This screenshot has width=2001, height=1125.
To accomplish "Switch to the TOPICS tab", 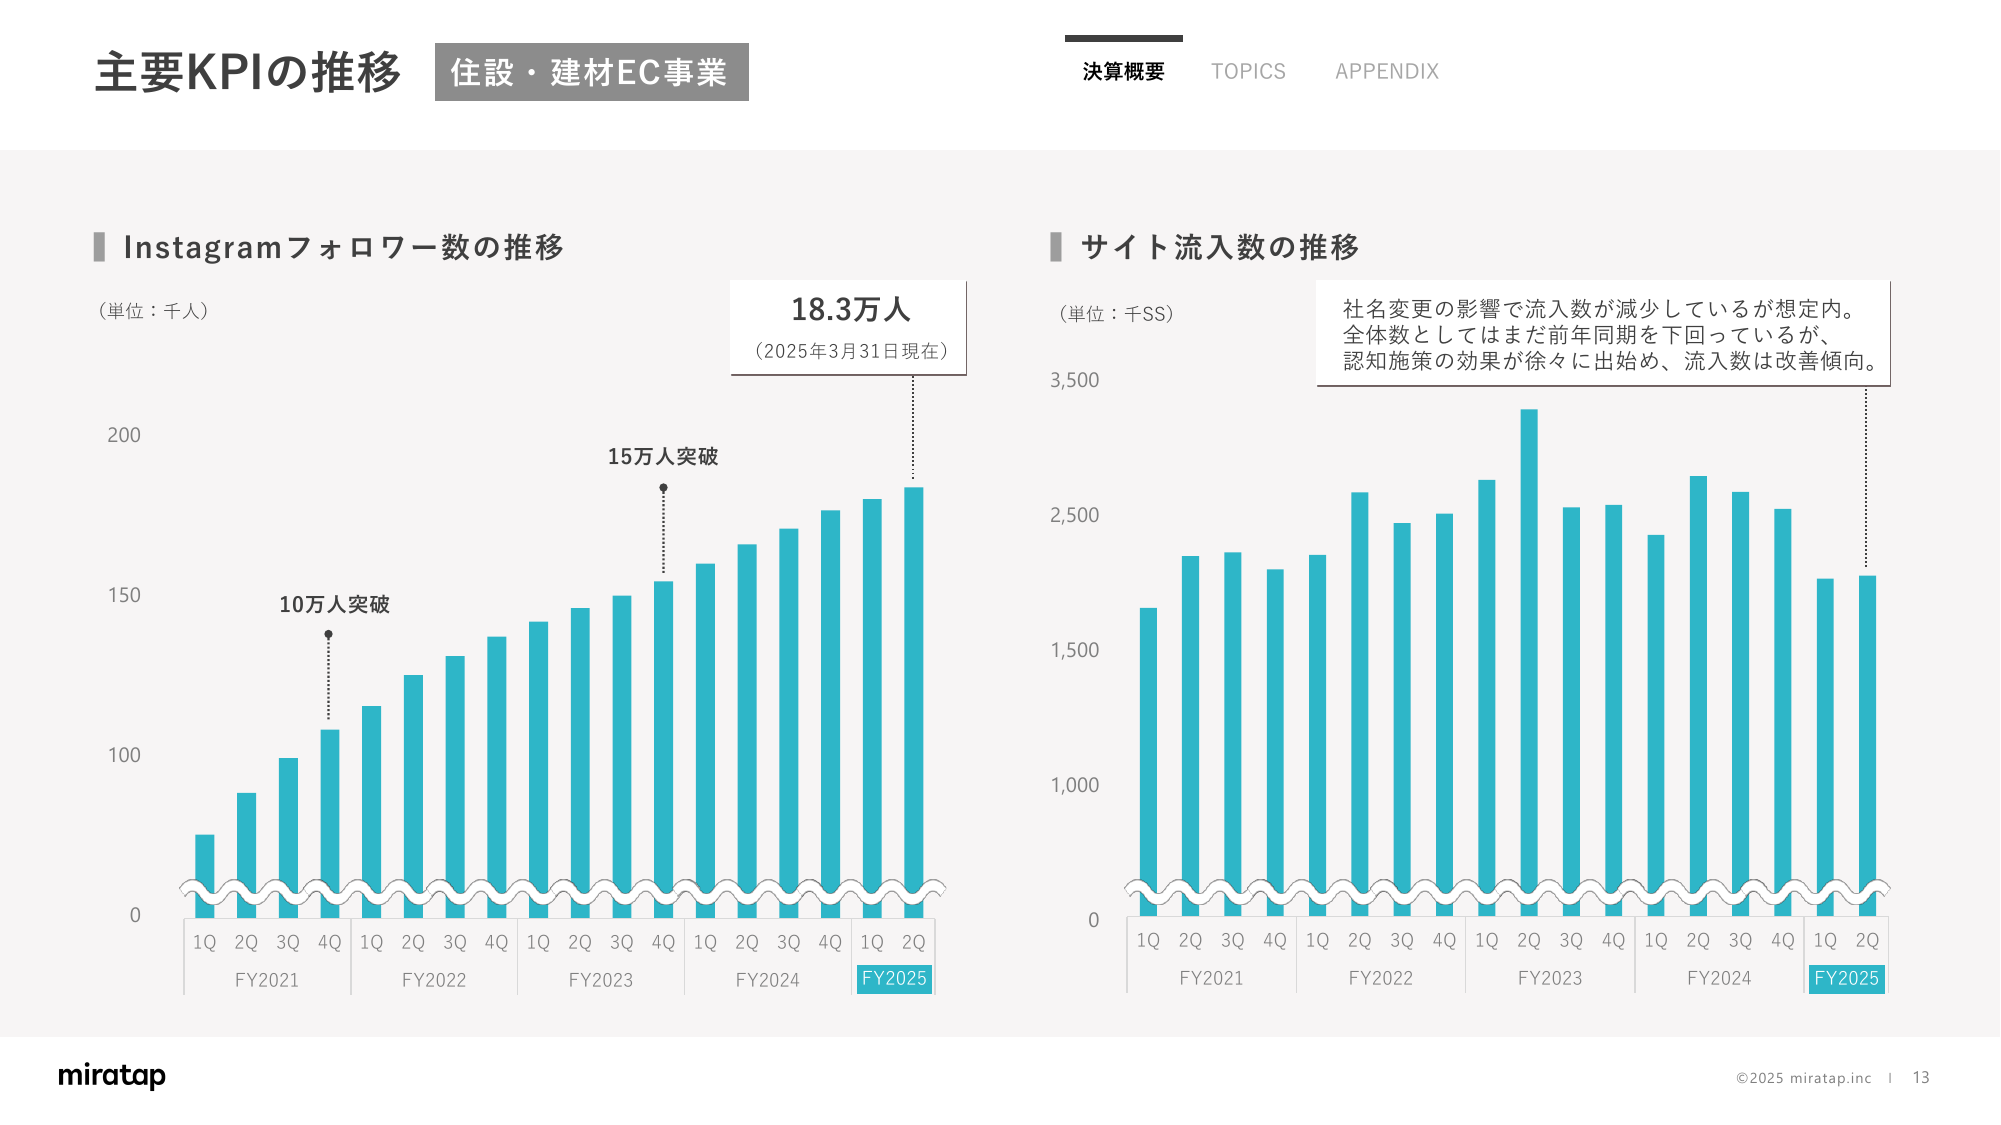I will (x=1248, y=71).
